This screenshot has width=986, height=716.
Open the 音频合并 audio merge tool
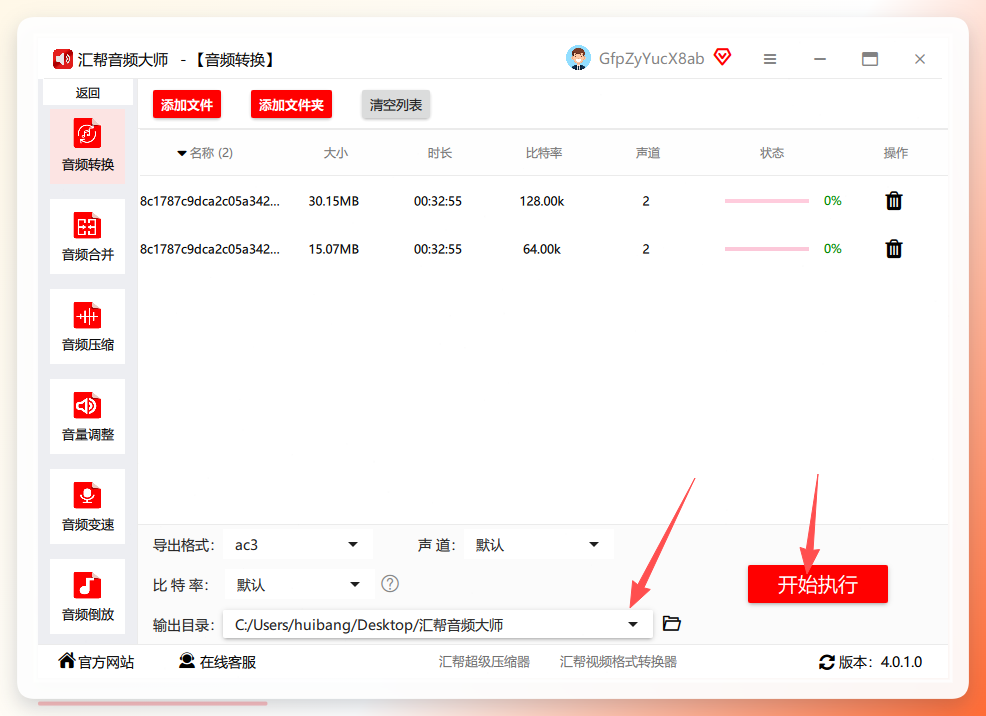pos(87,236)
